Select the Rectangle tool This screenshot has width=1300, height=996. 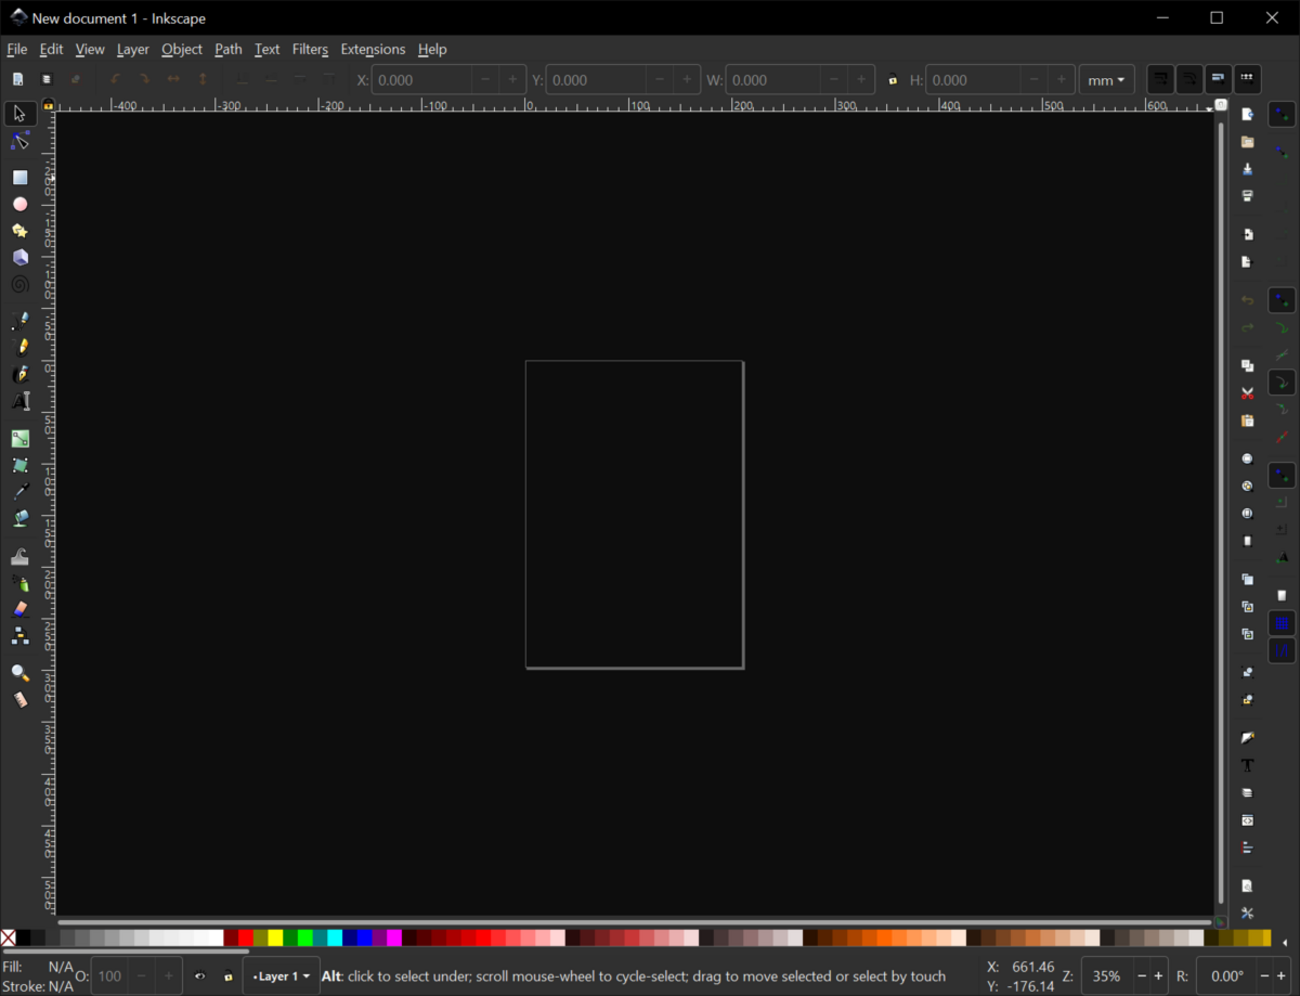tap(20, 178)
